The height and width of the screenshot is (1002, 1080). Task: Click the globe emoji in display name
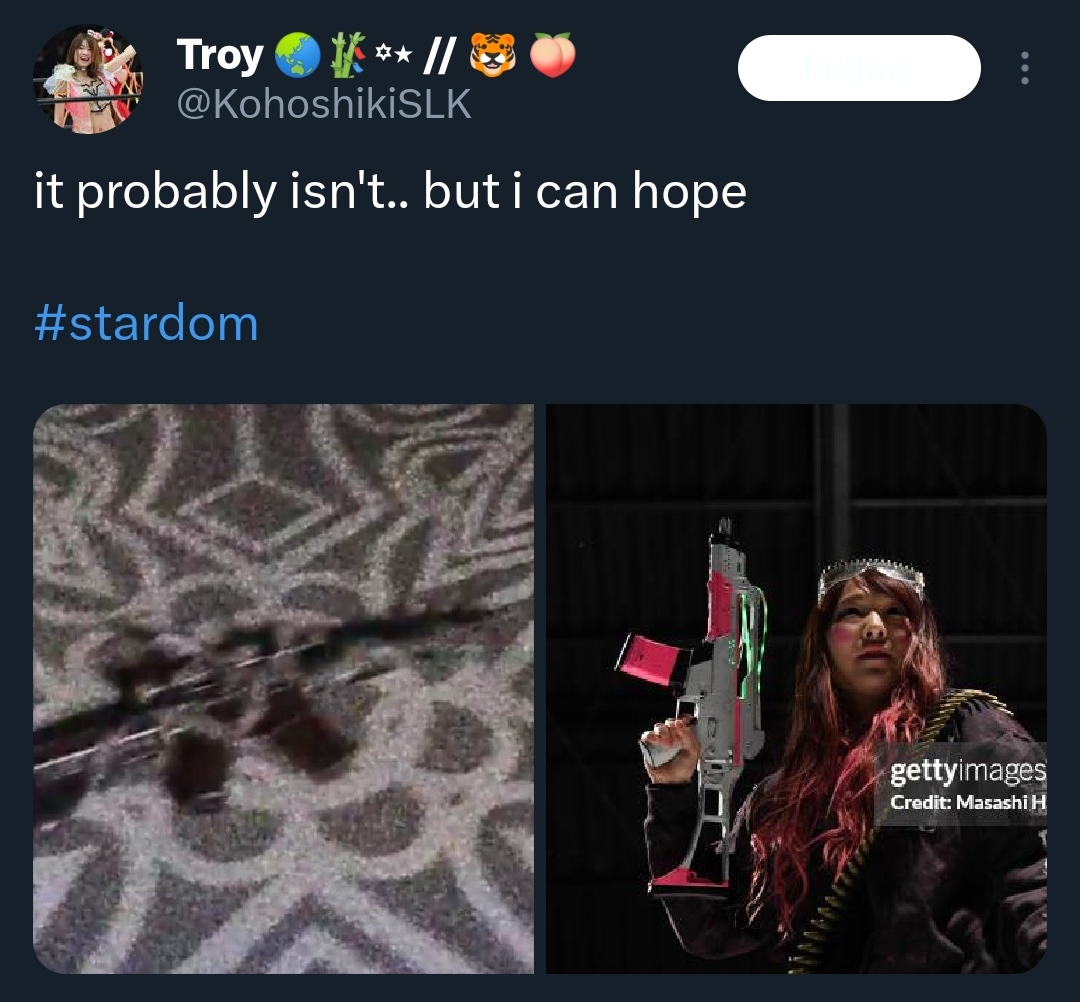click(298, 55)
